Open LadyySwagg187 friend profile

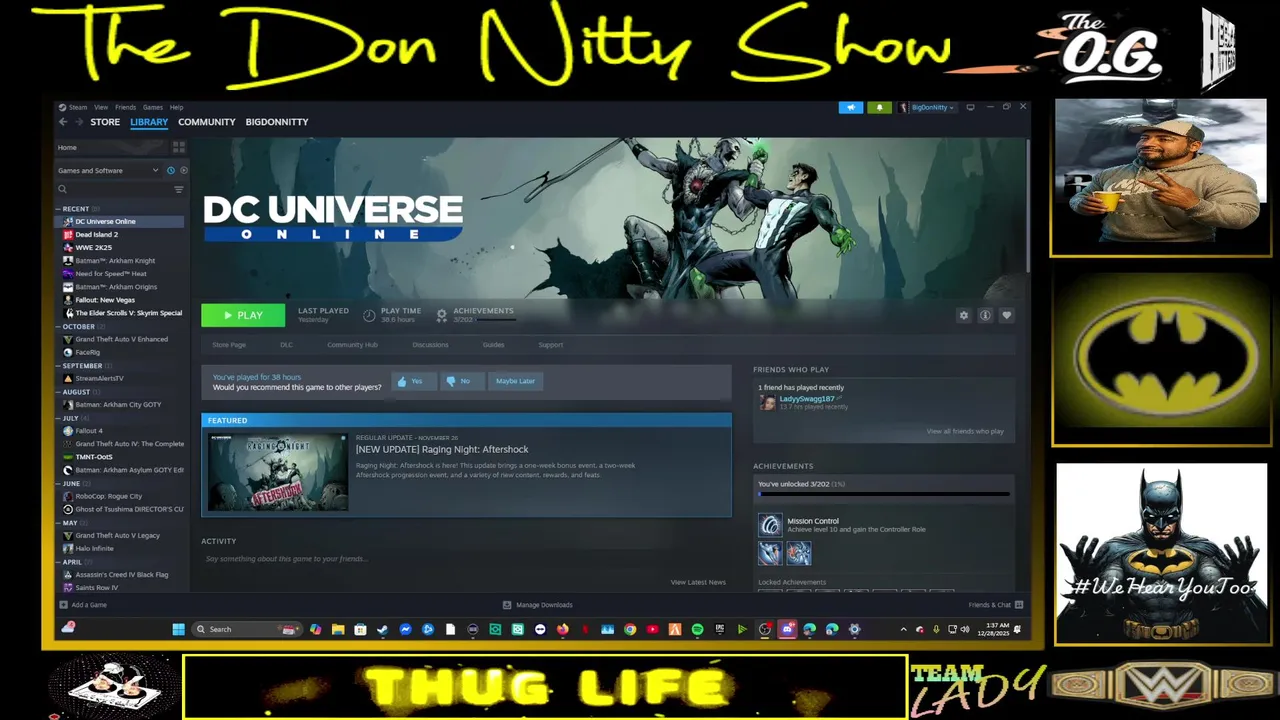click(806, 400)
